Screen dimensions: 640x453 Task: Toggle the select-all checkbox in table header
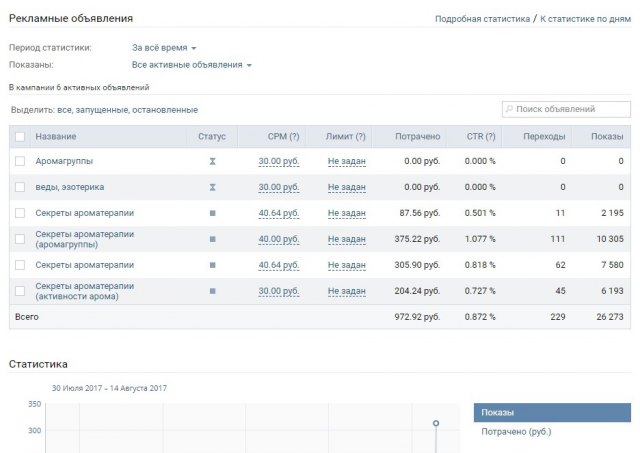[20, 136]
